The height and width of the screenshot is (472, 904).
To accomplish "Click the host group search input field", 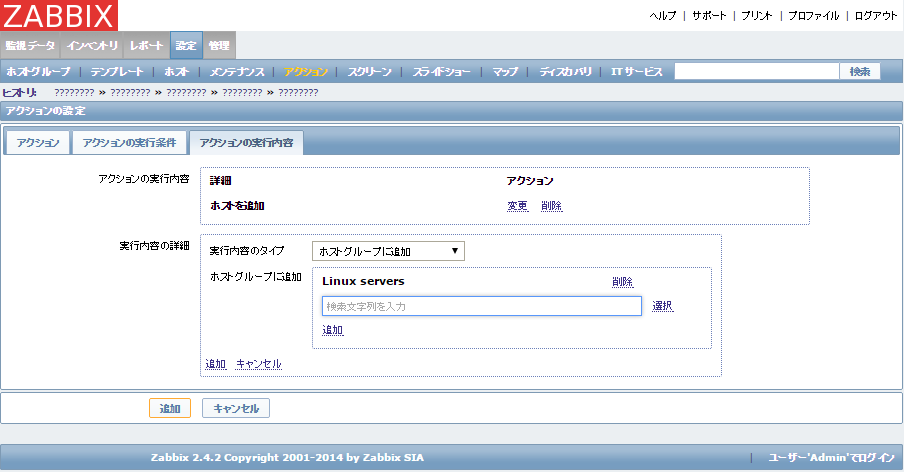I will 480,306.
